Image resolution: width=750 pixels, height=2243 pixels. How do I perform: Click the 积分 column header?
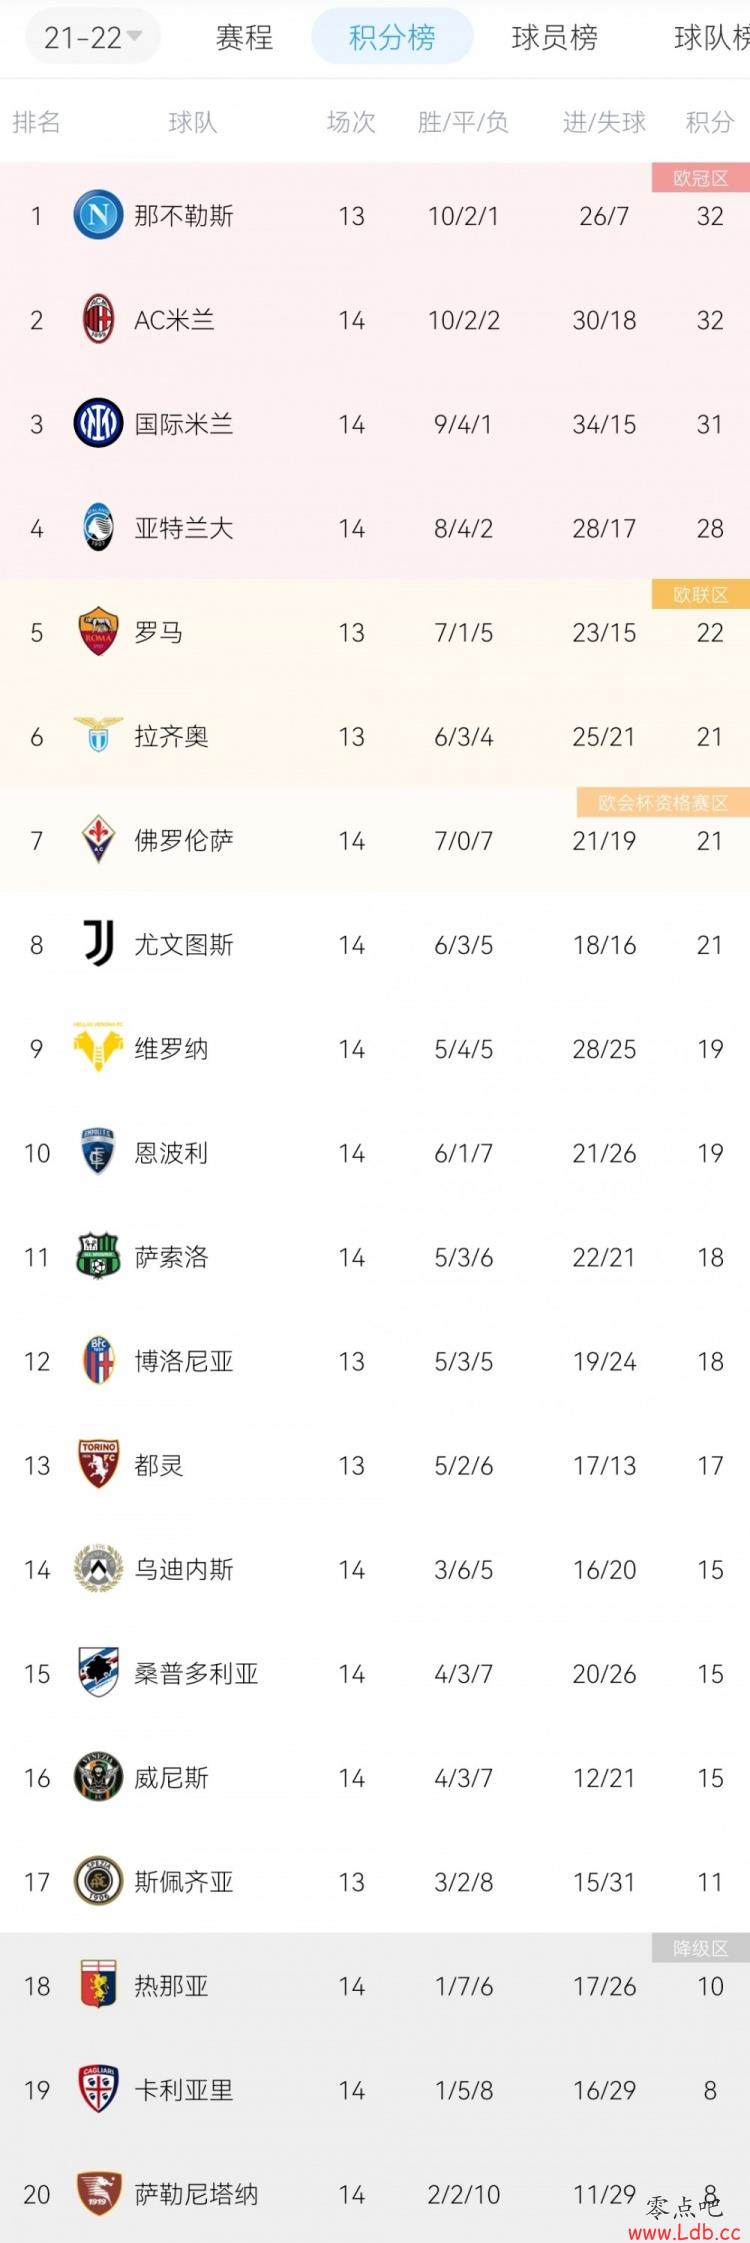[x=710, y=122]
